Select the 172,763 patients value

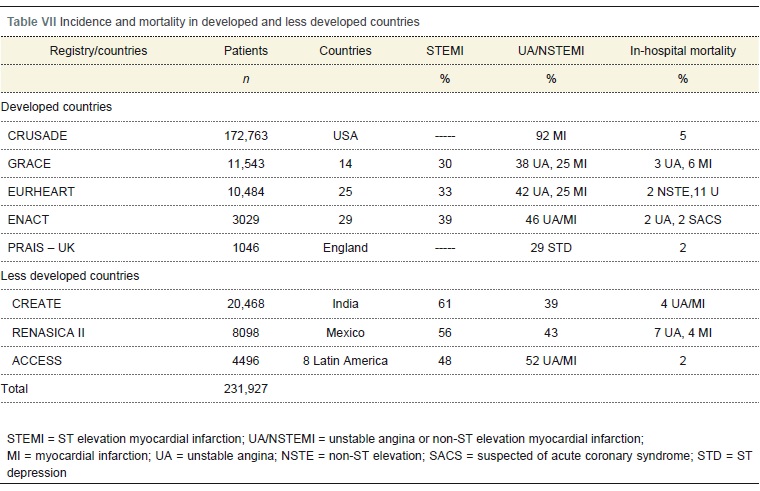click(246, 134)
